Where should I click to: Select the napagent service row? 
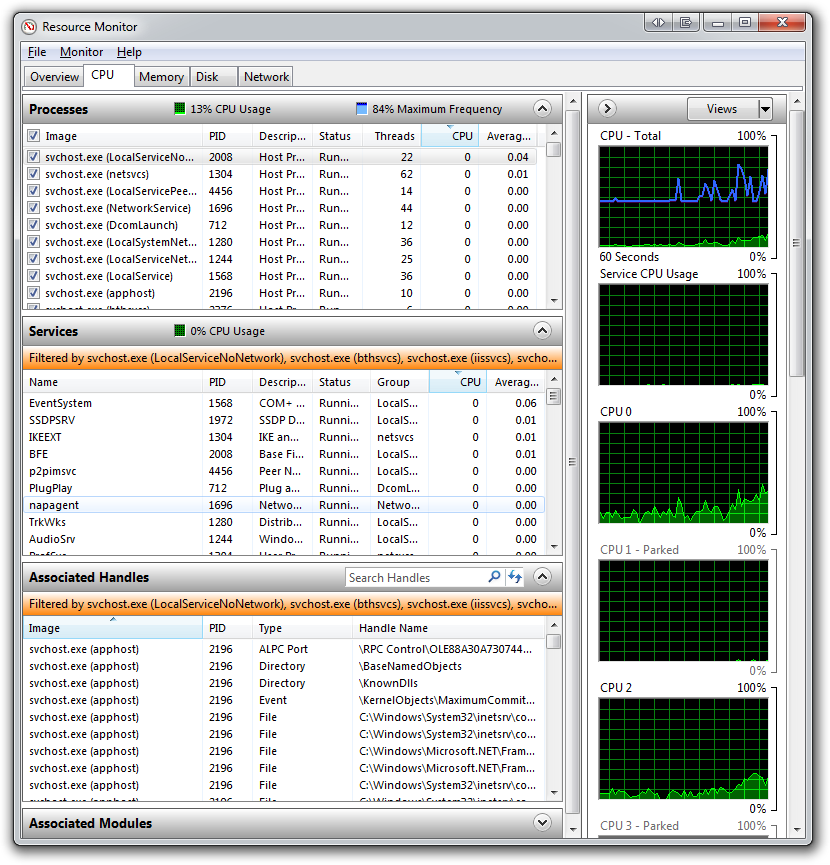(55, 505)
